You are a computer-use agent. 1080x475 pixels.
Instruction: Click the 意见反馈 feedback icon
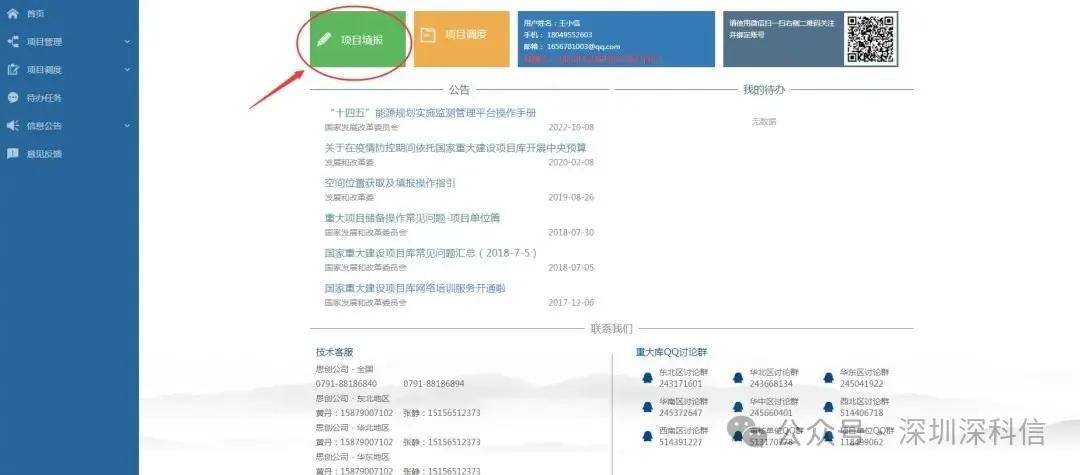tap(12, 154)
